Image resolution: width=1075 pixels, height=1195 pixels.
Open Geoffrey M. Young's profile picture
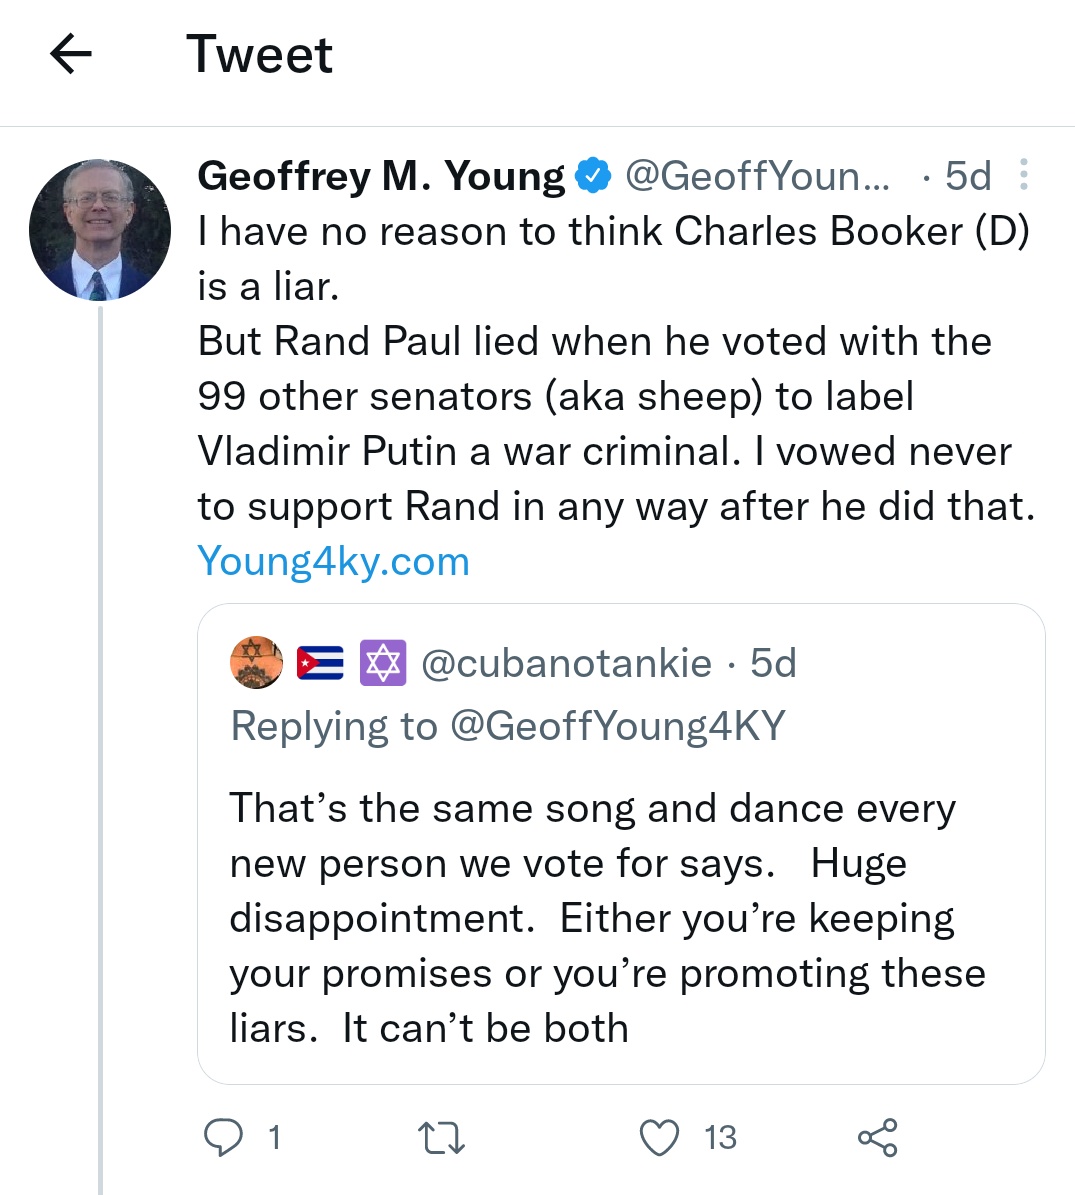click(100, 229)
